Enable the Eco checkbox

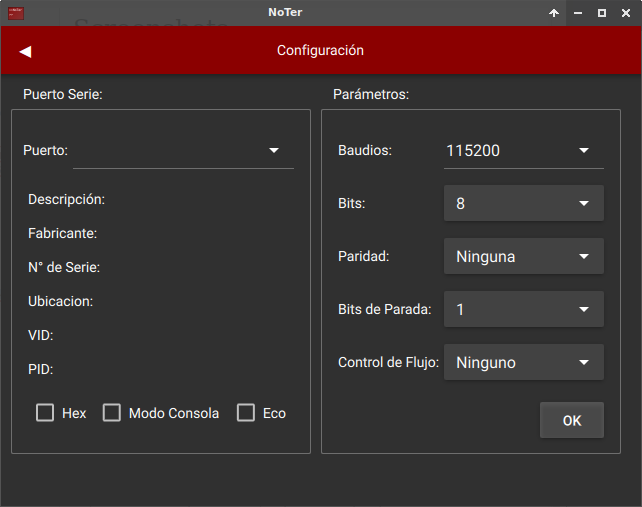click(246, 413)
